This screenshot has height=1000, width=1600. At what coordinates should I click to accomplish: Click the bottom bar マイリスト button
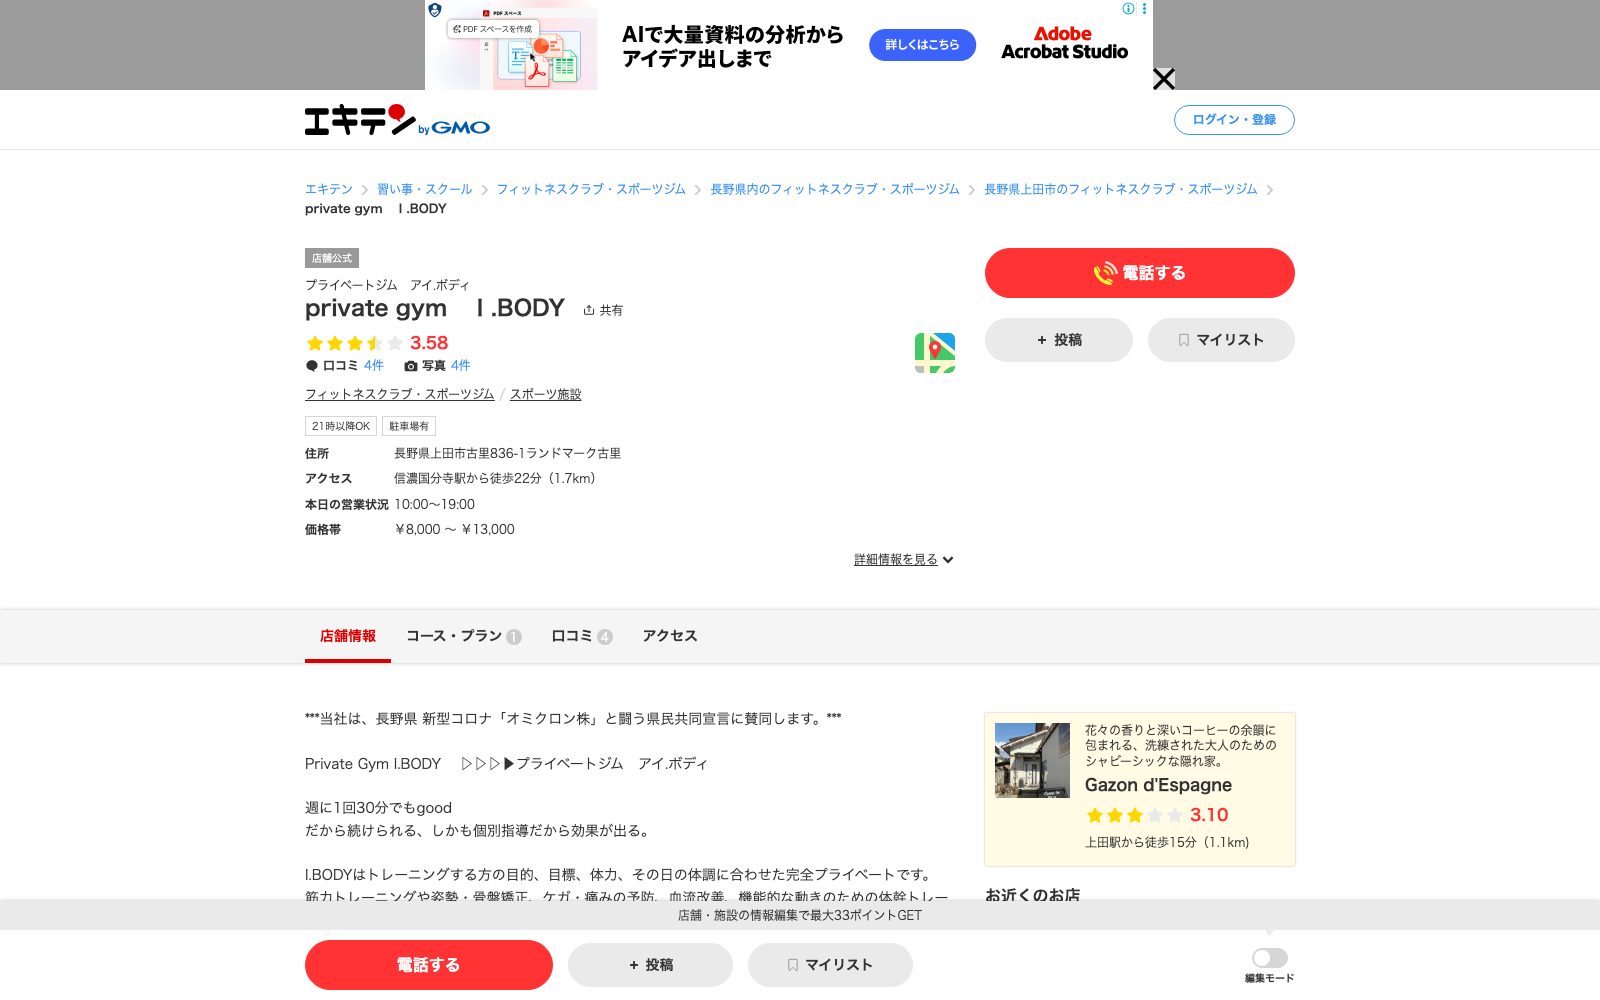[x=830, y=965]
